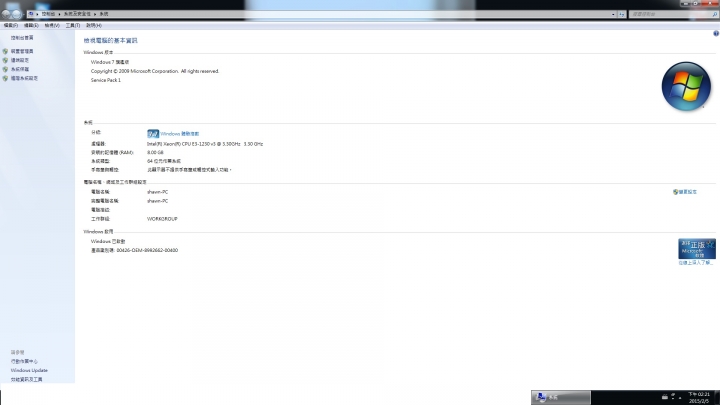720x405 pixels.
Task: Select Control Panel (控制台) in the breadcrumb
Action: 48,14
